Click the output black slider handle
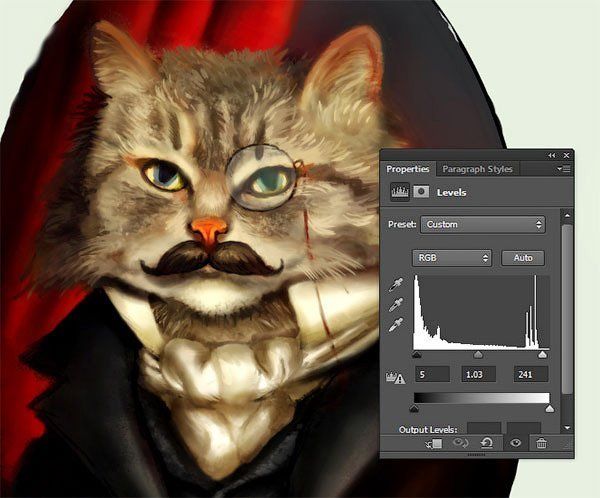Screen dimensions: 600x498 click(414, 409)
